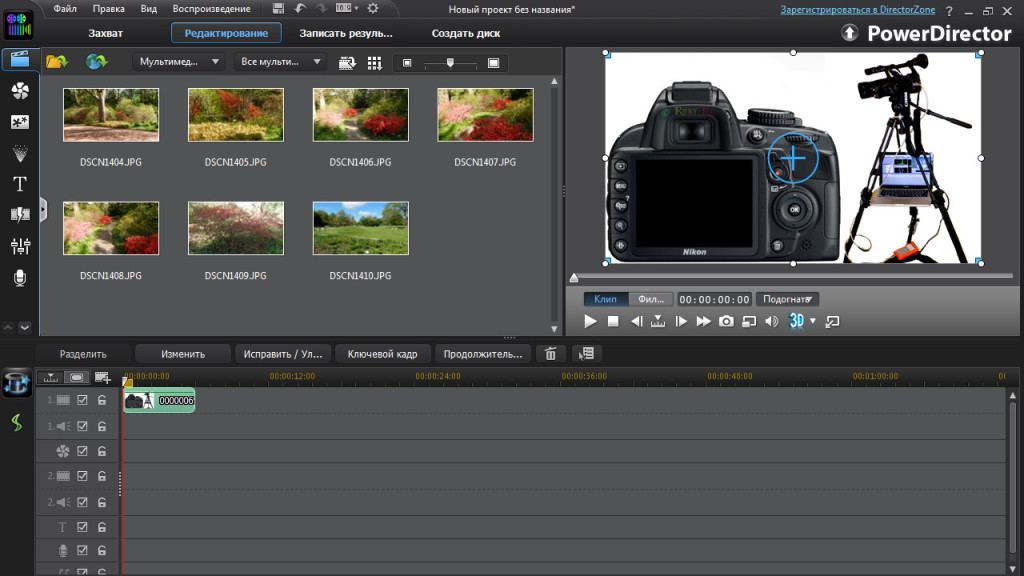Screen dimensions: 1024x576
Task: Add tracks in the track manager
Action: [x=102, y=377]
